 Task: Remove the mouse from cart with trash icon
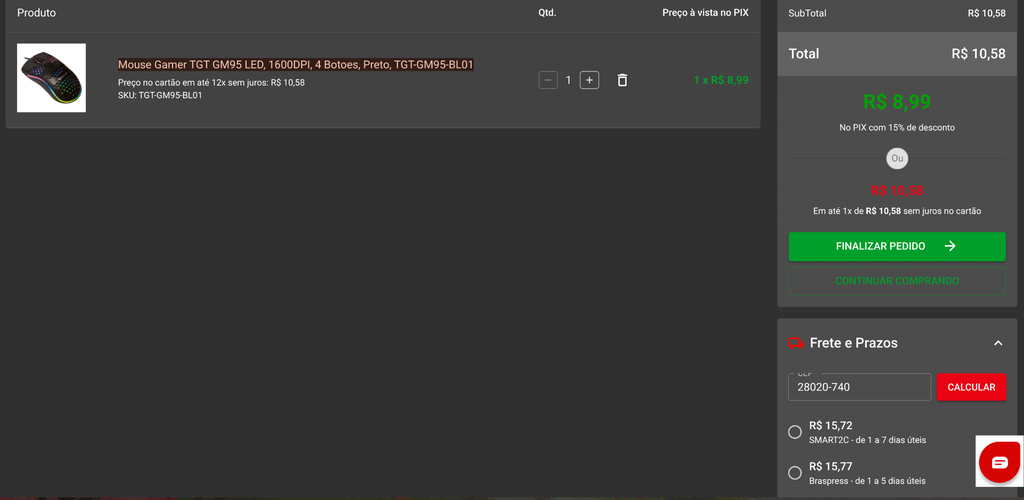coord(622,80)
